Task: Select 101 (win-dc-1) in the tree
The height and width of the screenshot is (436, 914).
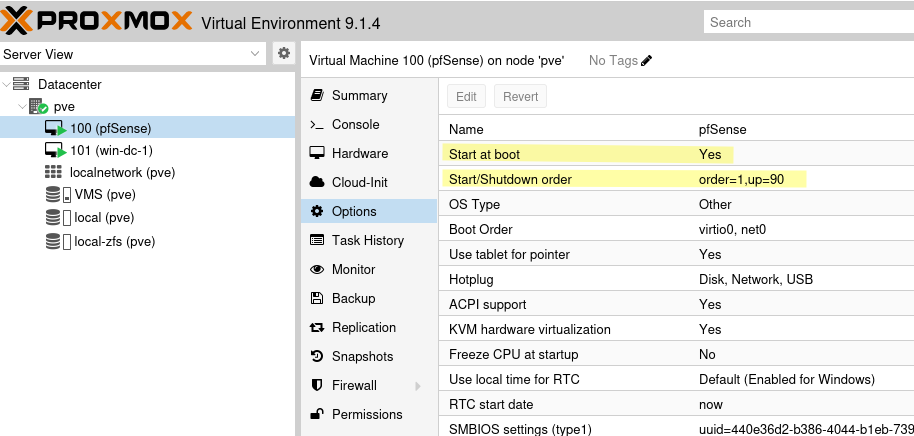Action: [x=147, y=151]
